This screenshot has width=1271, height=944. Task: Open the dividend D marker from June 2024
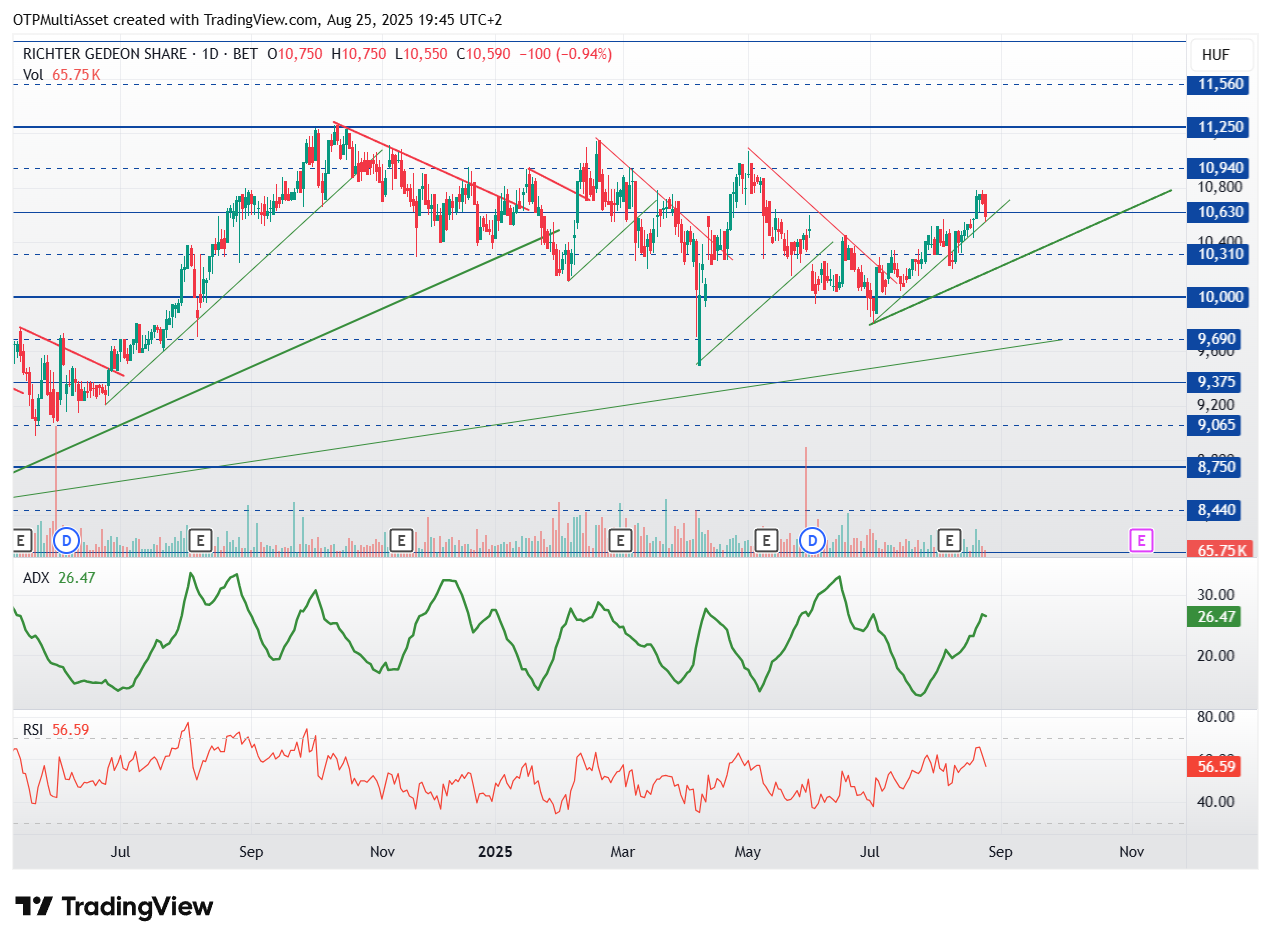tap(66, 541)
